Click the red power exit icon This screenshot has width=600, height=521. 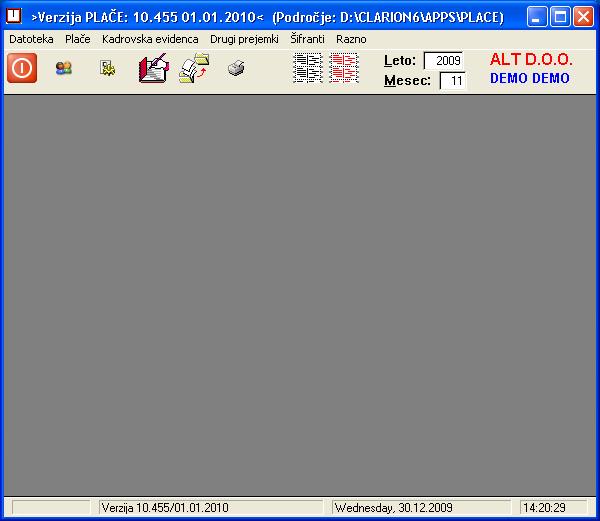point(22,68)
